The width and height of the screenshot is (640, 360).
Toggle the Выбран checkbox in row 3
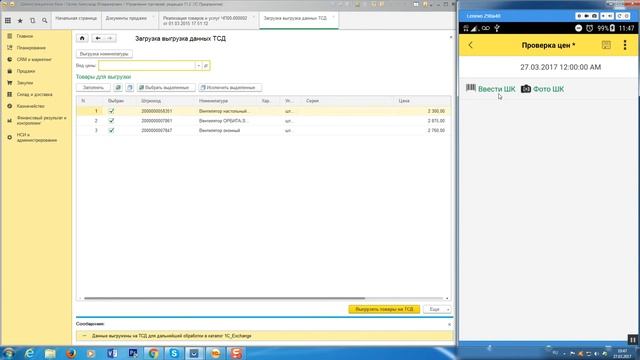(111, 131)
